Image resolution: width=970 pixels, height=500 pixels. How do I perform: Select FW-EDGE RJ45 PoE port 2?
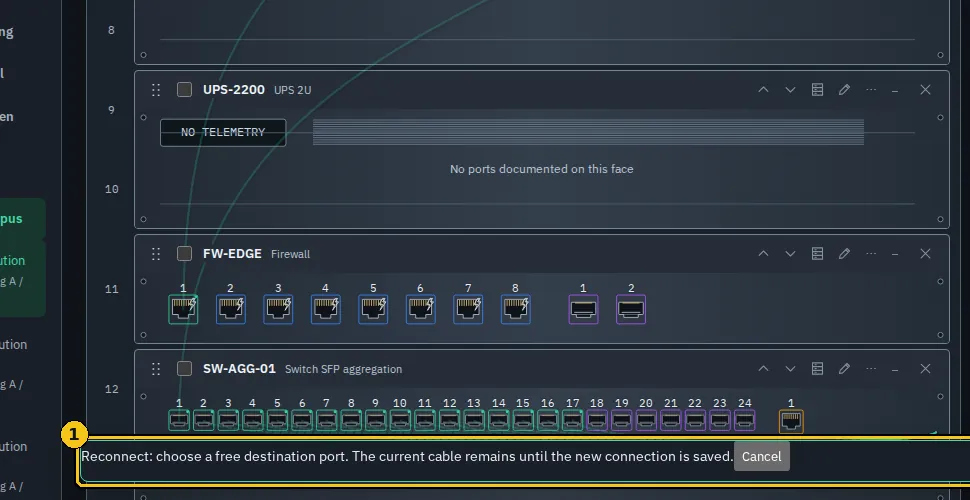click(231, 309)
